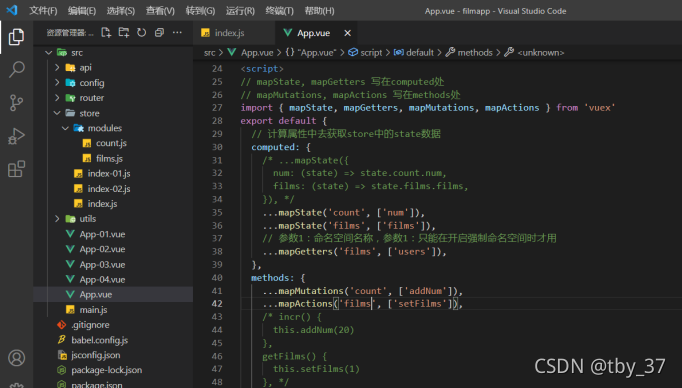The width and height of the screenshot is (682, 388).
Task: Click the New File icon in explorer header
Action: (106, 32)
